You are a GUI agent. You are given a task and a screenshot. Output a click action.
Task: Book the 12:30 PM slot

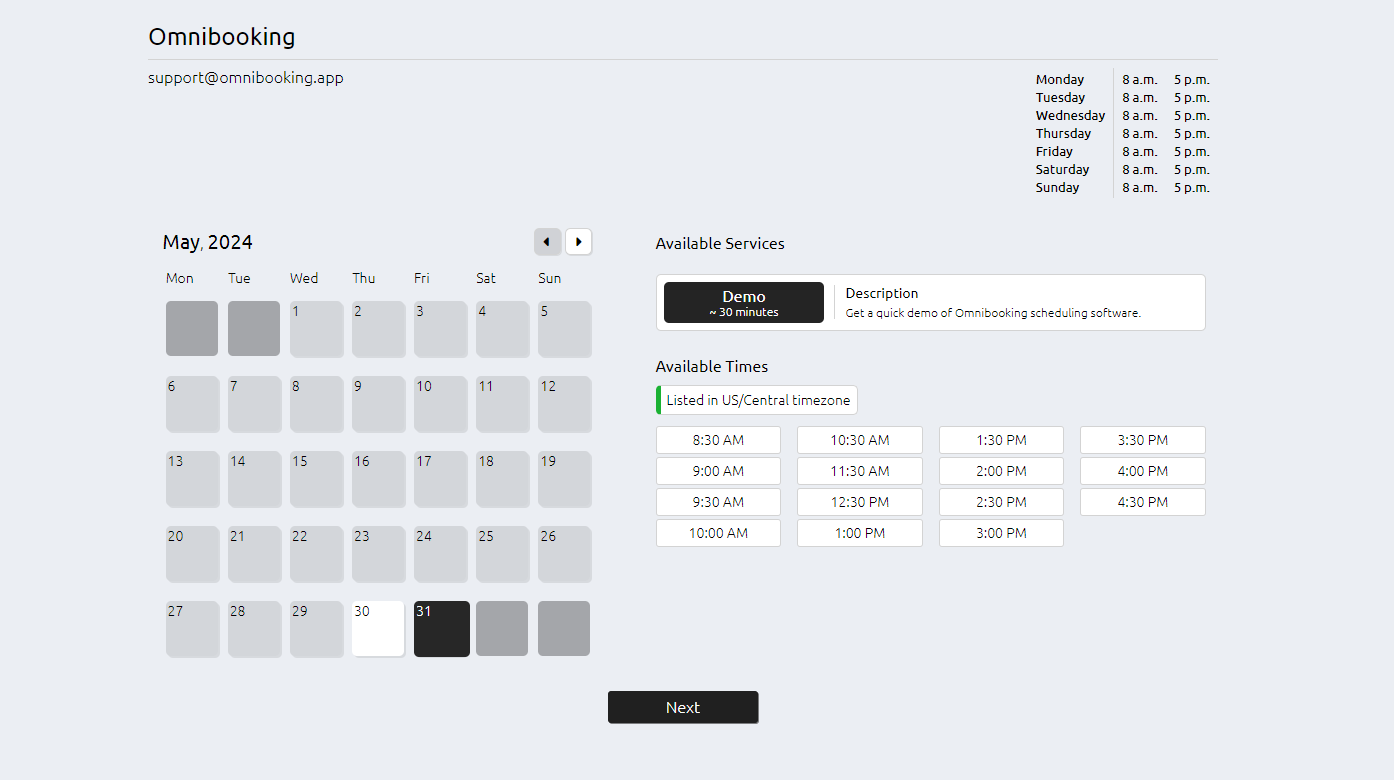(x=860, y=502)
